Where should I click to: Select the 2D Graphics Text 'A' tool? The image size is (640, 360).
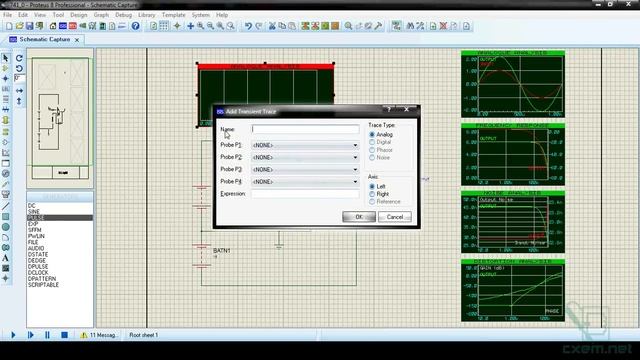click(6, 258)
